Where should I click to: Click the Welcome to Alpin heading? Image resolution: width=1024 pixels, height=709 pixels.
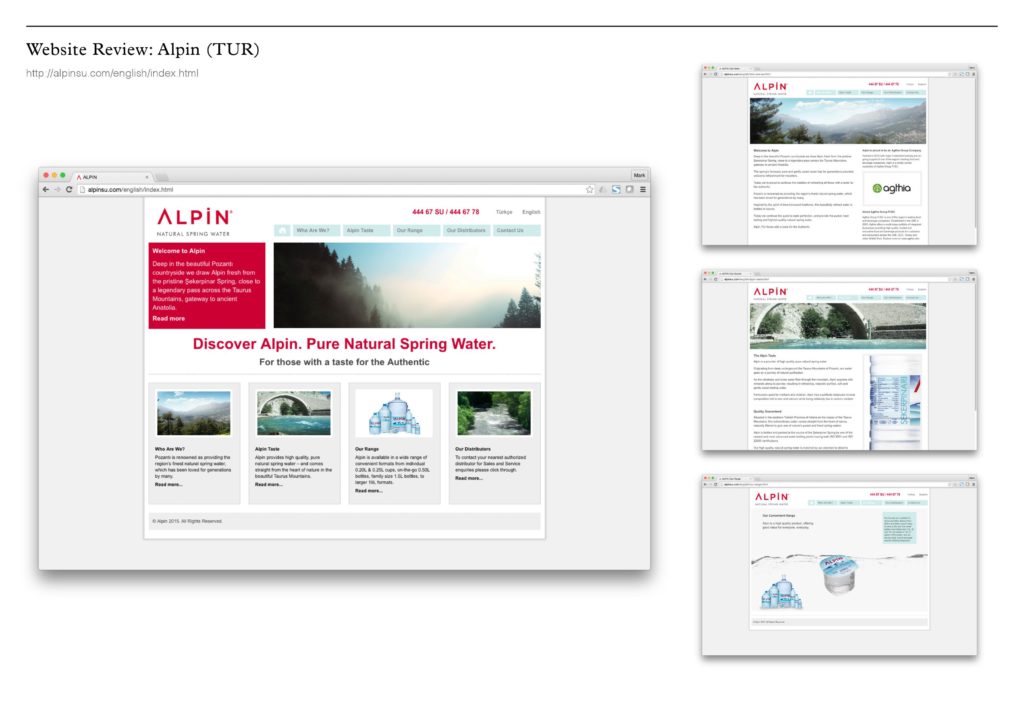click(x=179, y=251)
